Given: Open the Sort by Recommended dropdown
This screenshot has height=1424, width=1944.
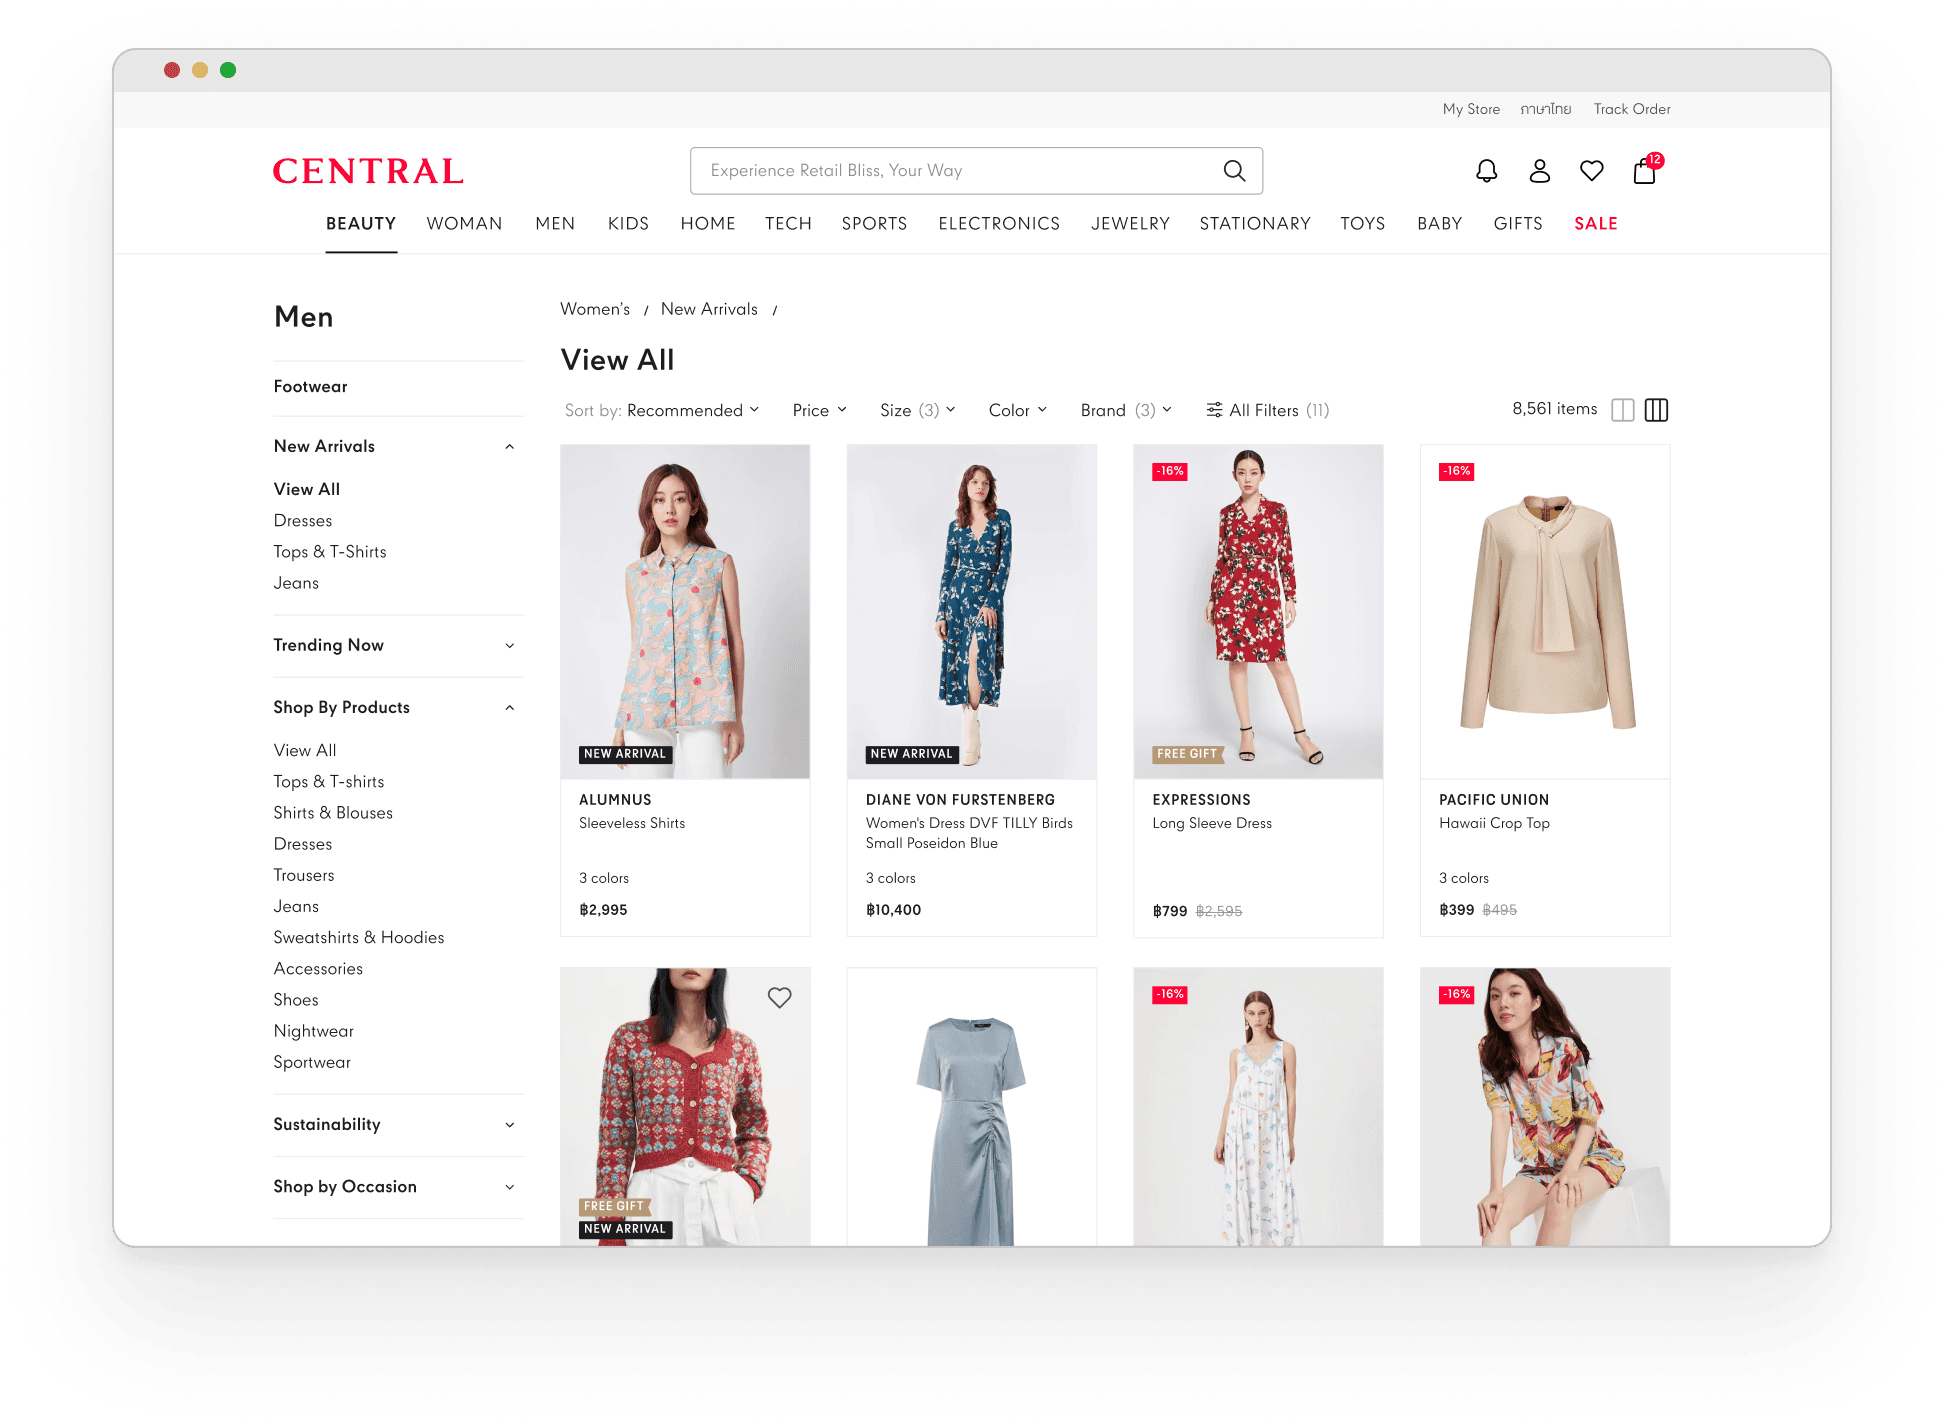Looking at the screenshot, I should pos(662,410).
